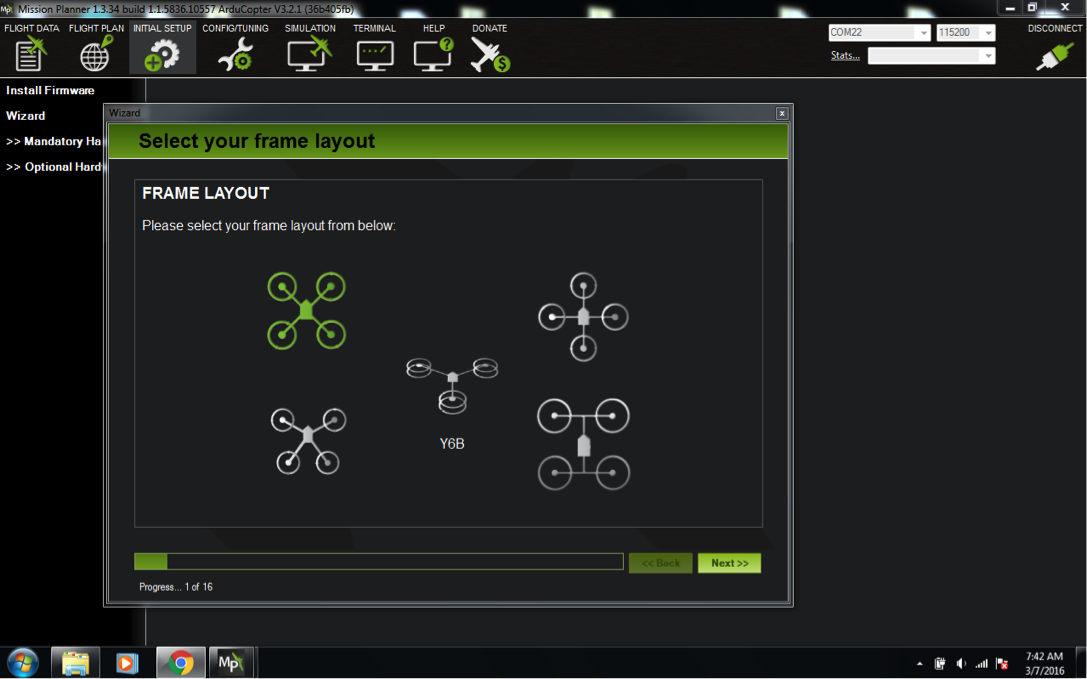Image resolution: width=1087 pixels, height=679 pixels.
Task: Click the 'Progress... 1 of 16' text
Action: pos(176,587)
